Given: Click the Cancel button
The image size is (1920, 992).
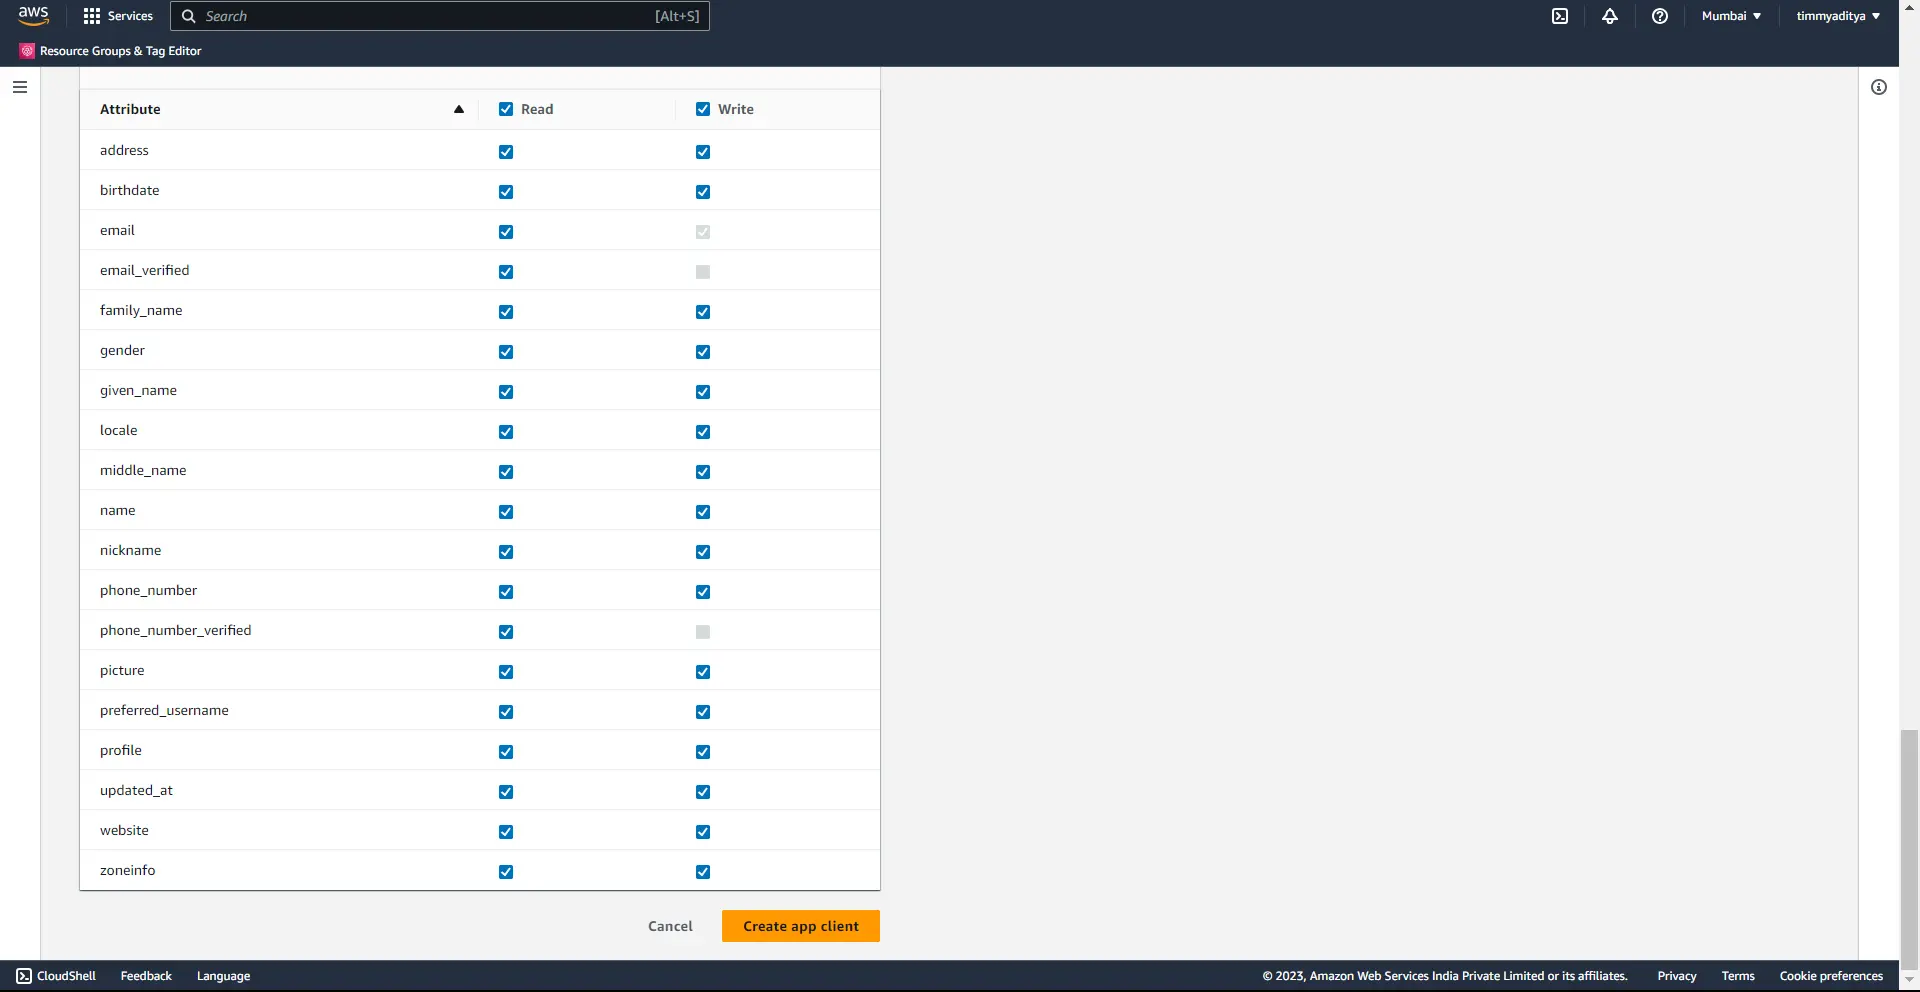Looking at the screenshot, I should [x=670, y=926].
